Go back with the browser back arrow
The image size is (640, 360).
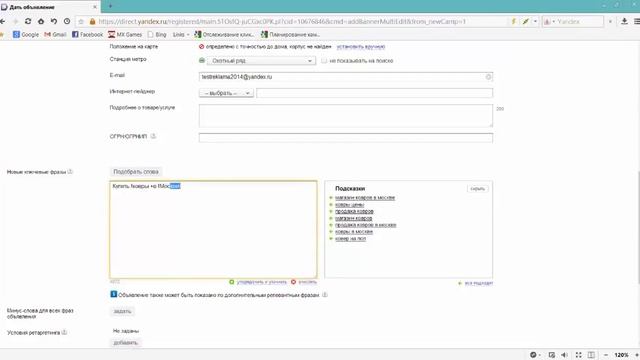pos(3,21)
